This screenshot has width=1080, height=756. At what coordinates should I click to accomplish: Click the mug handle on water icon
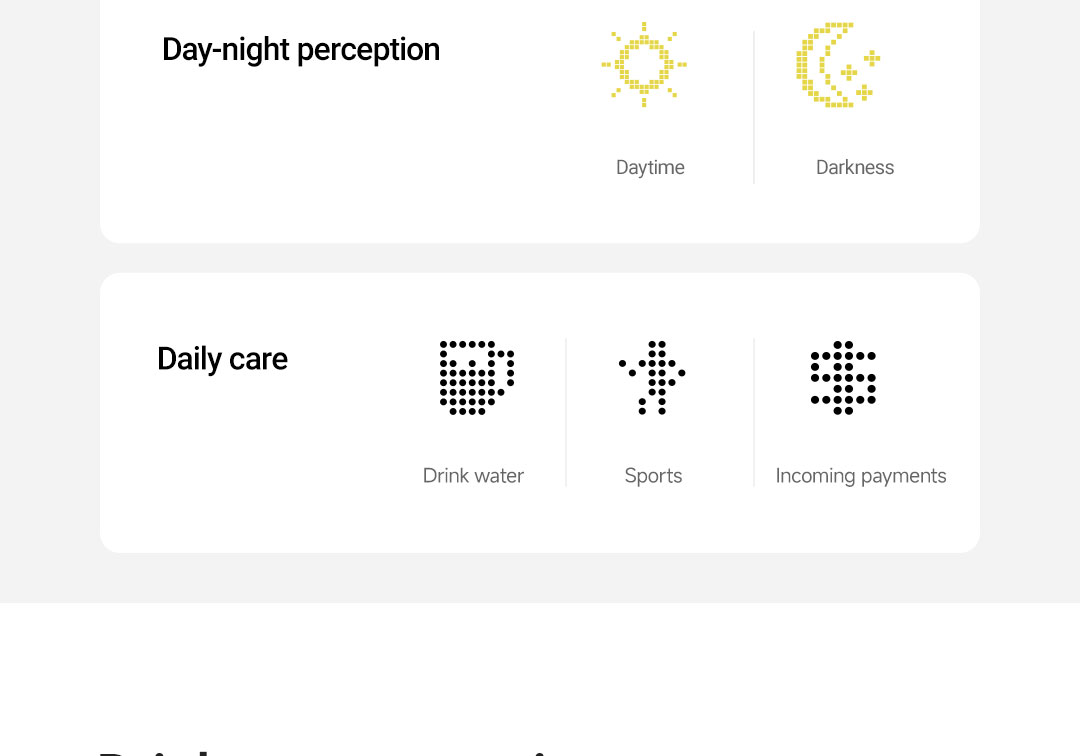(507, 373)
